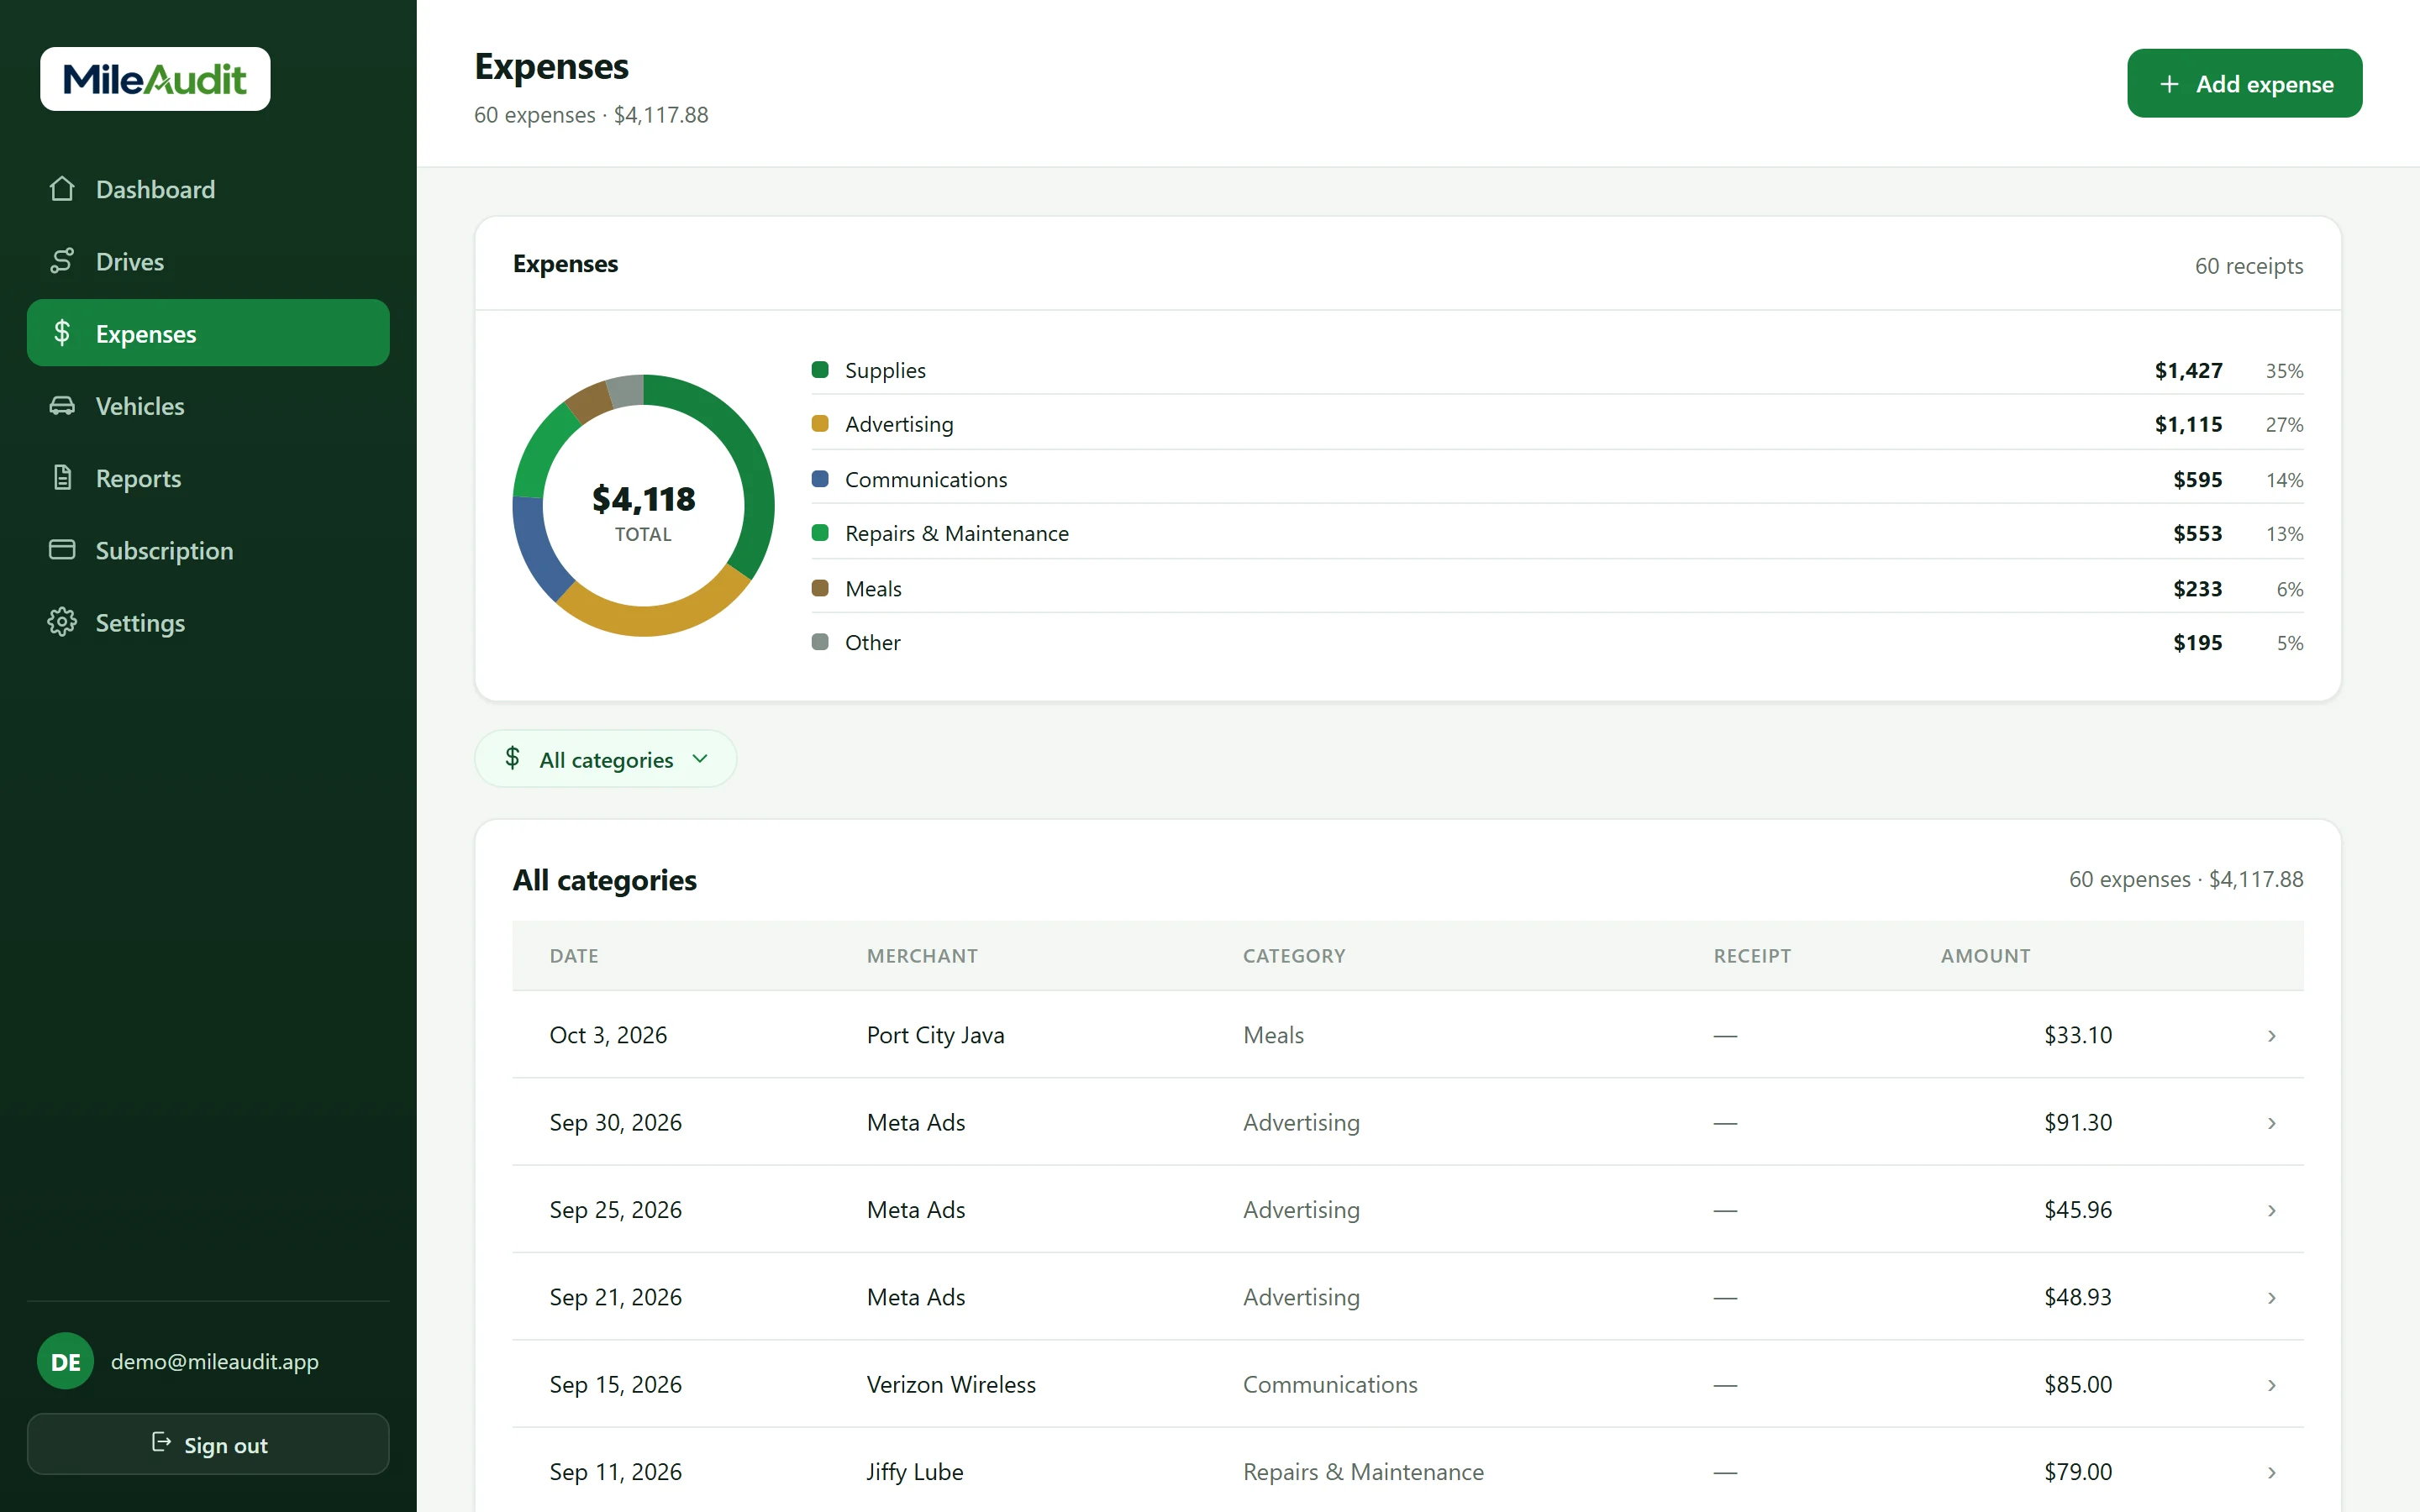Expand the Port City Java row chevron
2420x1512 pixels.
click(x=2271, y=1036)
